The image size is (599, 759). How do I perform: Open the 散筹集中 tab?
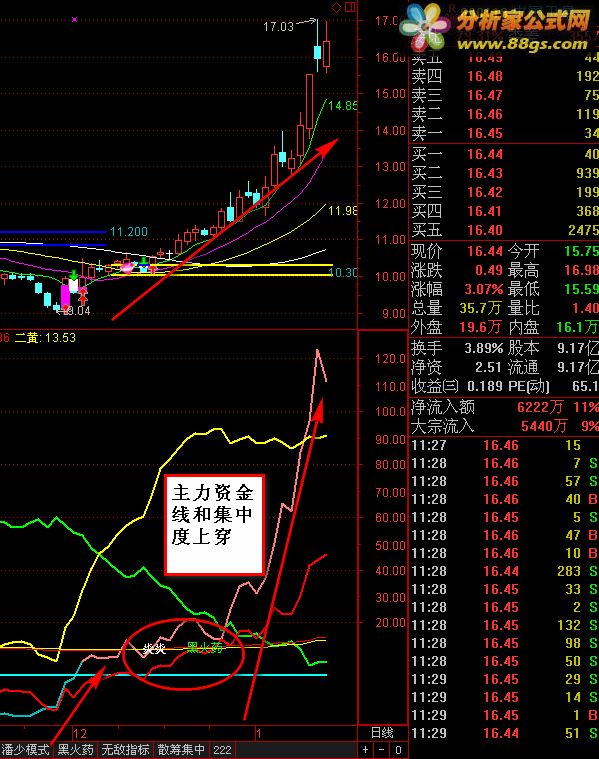click(181, 750)
